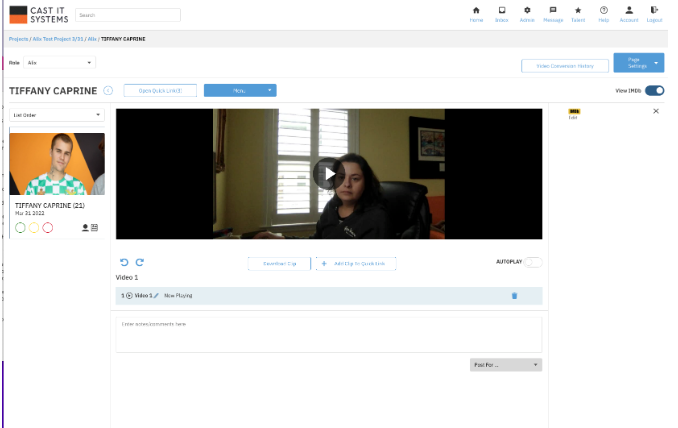Viewport: 678px width, 428px height.
Task: Click Add Clip to Quick Link button
Action: click(x=356, y=264)
